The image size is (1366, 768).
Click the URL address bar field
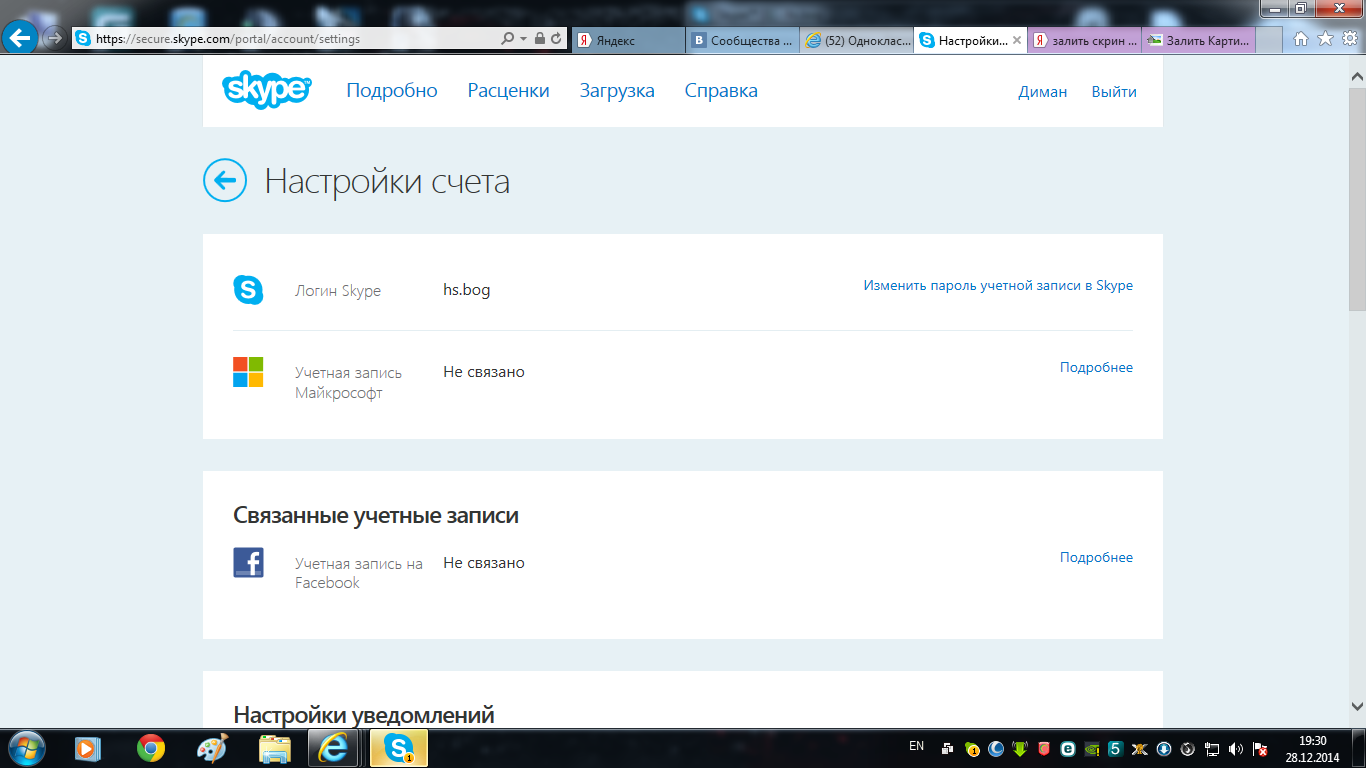click(x=290, y=39)
